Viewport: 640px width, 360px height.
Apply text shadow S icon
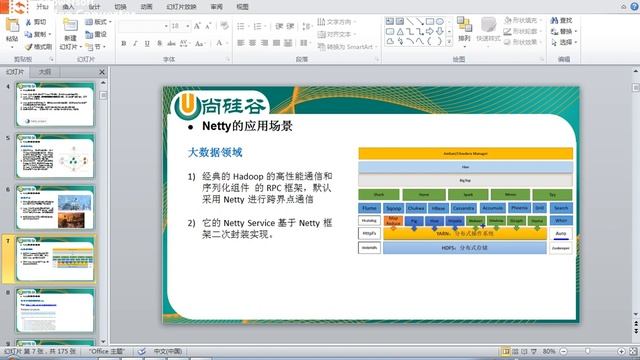click(x=159, y=43)
